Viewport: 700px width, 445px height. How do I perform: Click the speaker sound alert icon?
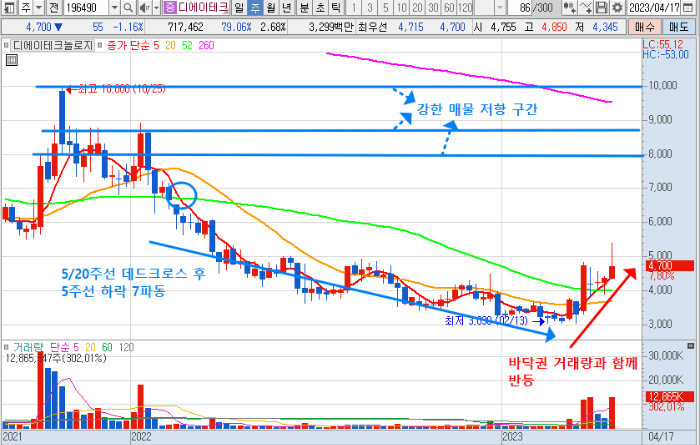pyautogui.click(x=144, y=7)
